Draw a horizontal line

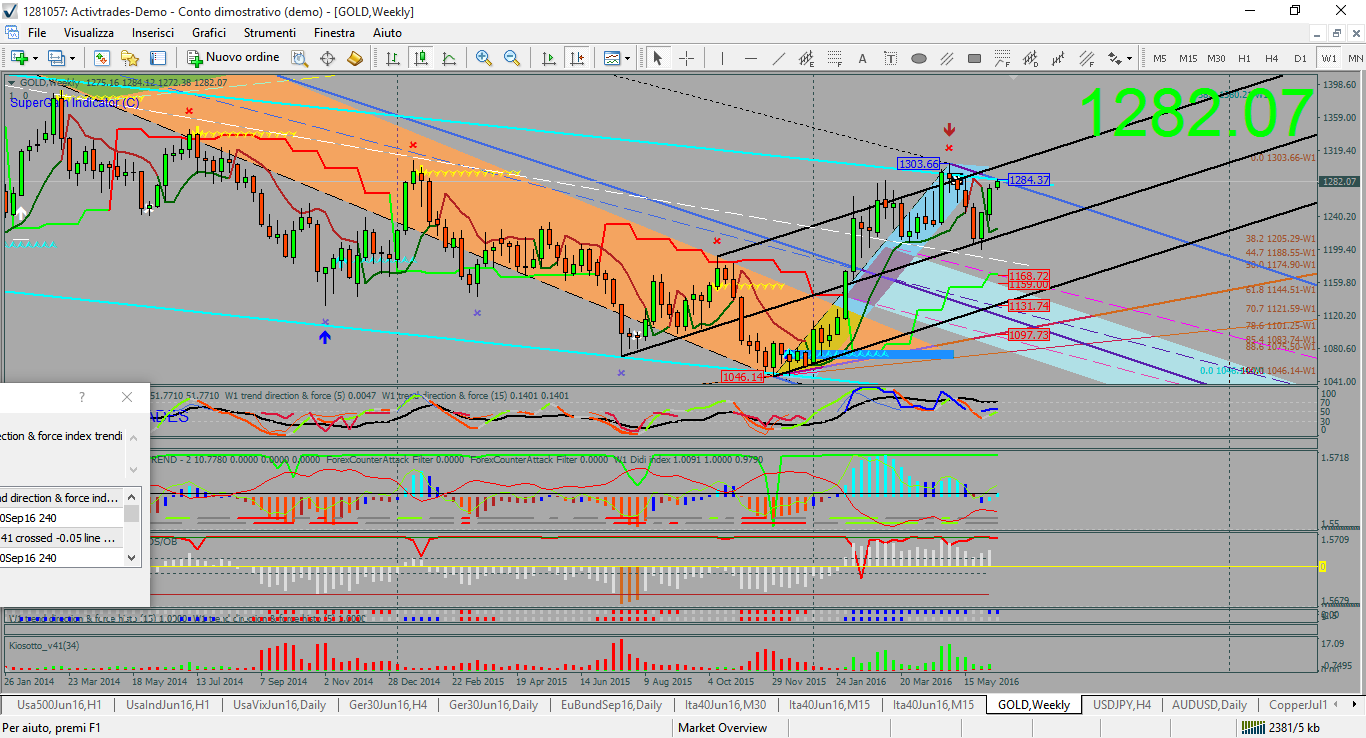coord(750,58)
